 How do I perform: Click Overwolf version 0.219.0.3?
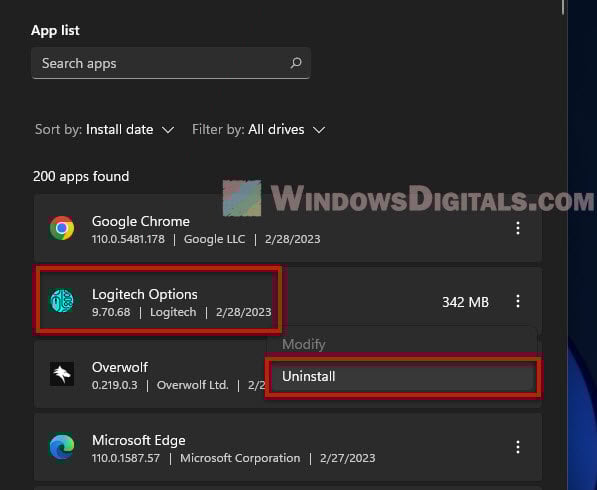(x=115, y=385)
